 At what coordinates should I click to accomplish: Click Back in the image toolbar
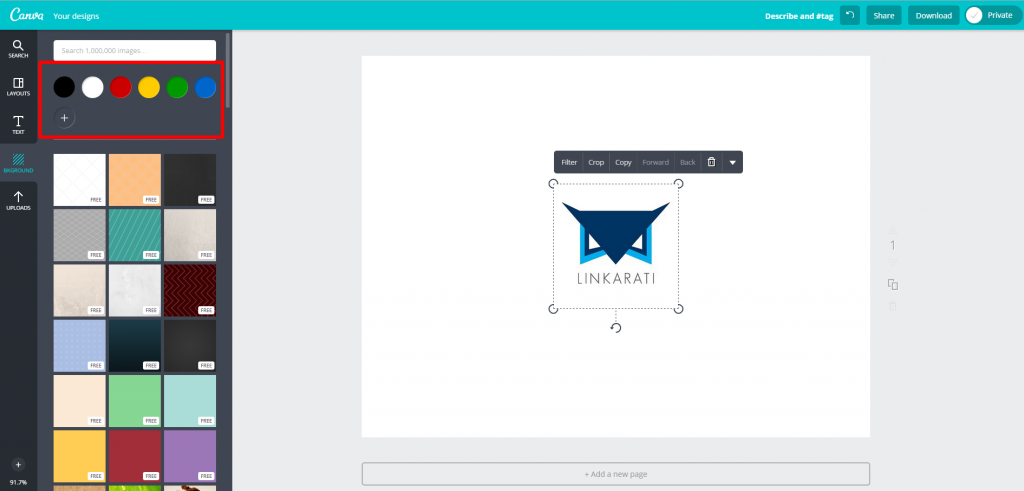(688, 163)
